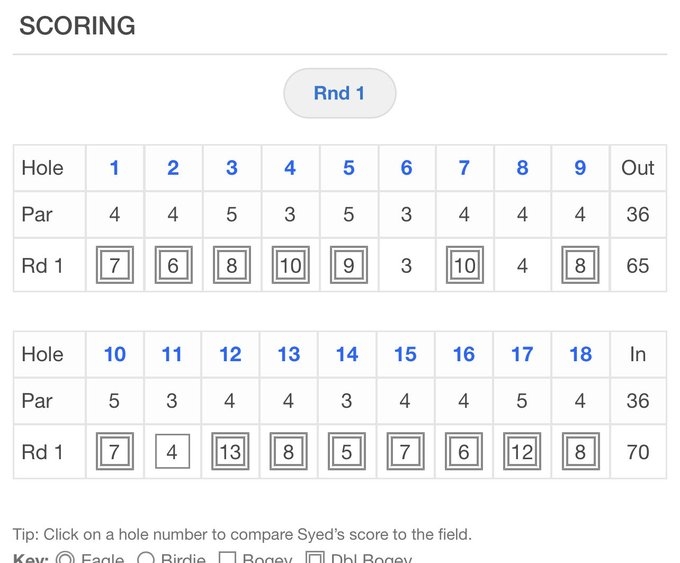
Task: Click hole number 1 link
Action: coord(115,168)
